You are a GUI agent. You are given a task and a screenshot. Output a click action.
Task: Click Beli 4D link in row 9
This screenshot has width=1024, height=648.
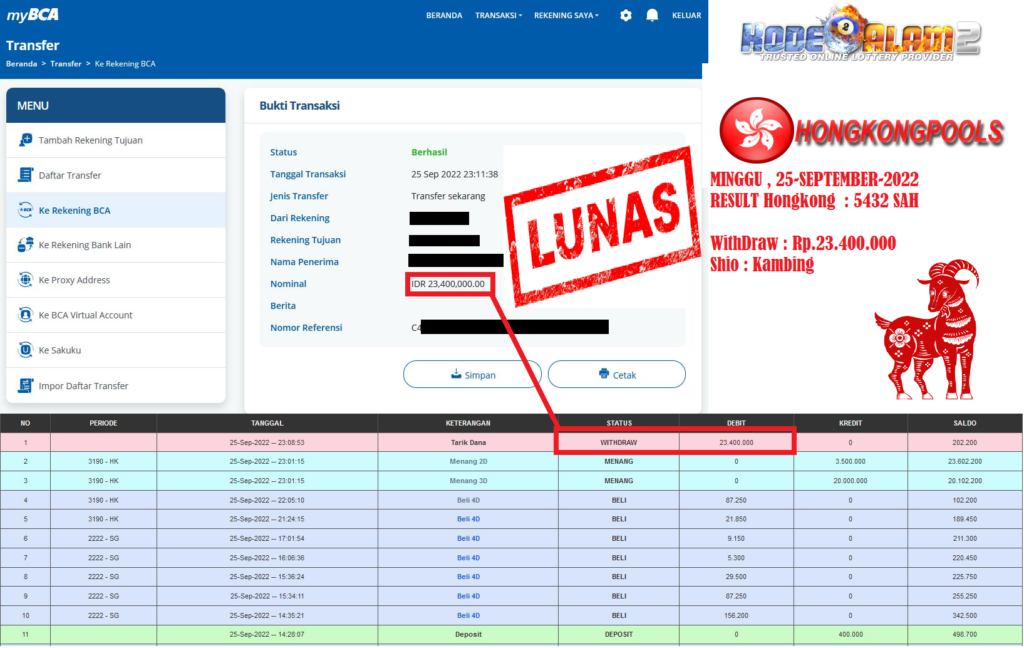point(468,596)
